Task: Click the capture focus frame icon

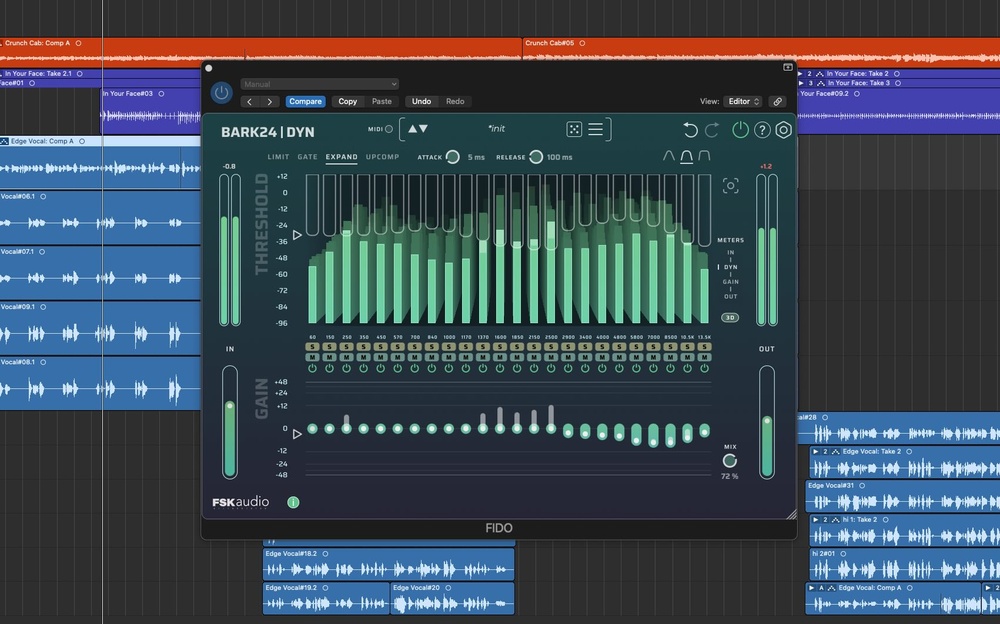Action: (x=731, y=186)
